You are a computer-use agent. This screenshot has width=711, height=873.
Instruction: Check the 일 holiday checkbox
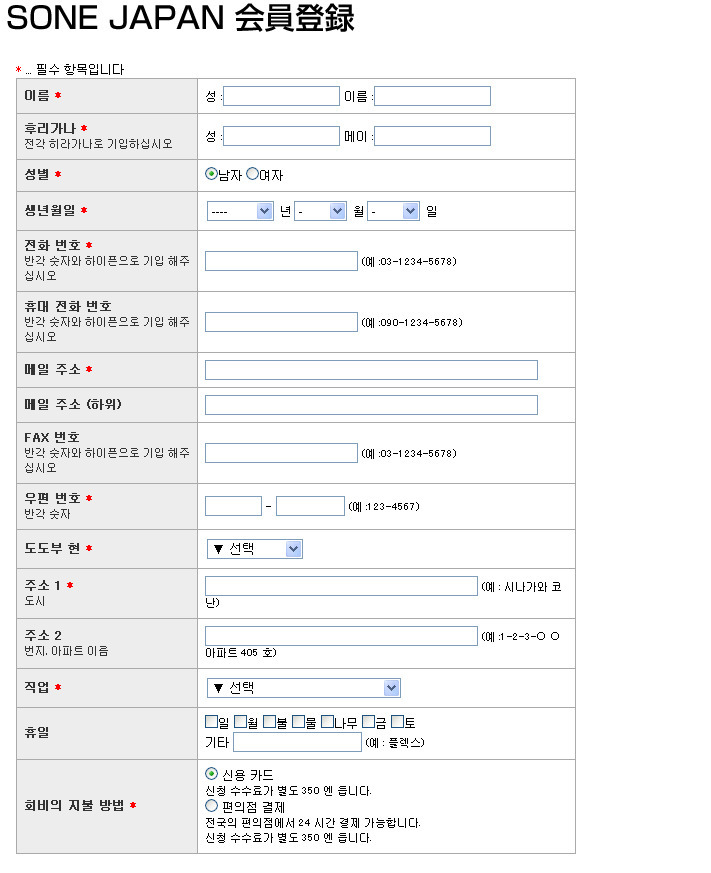211,722
